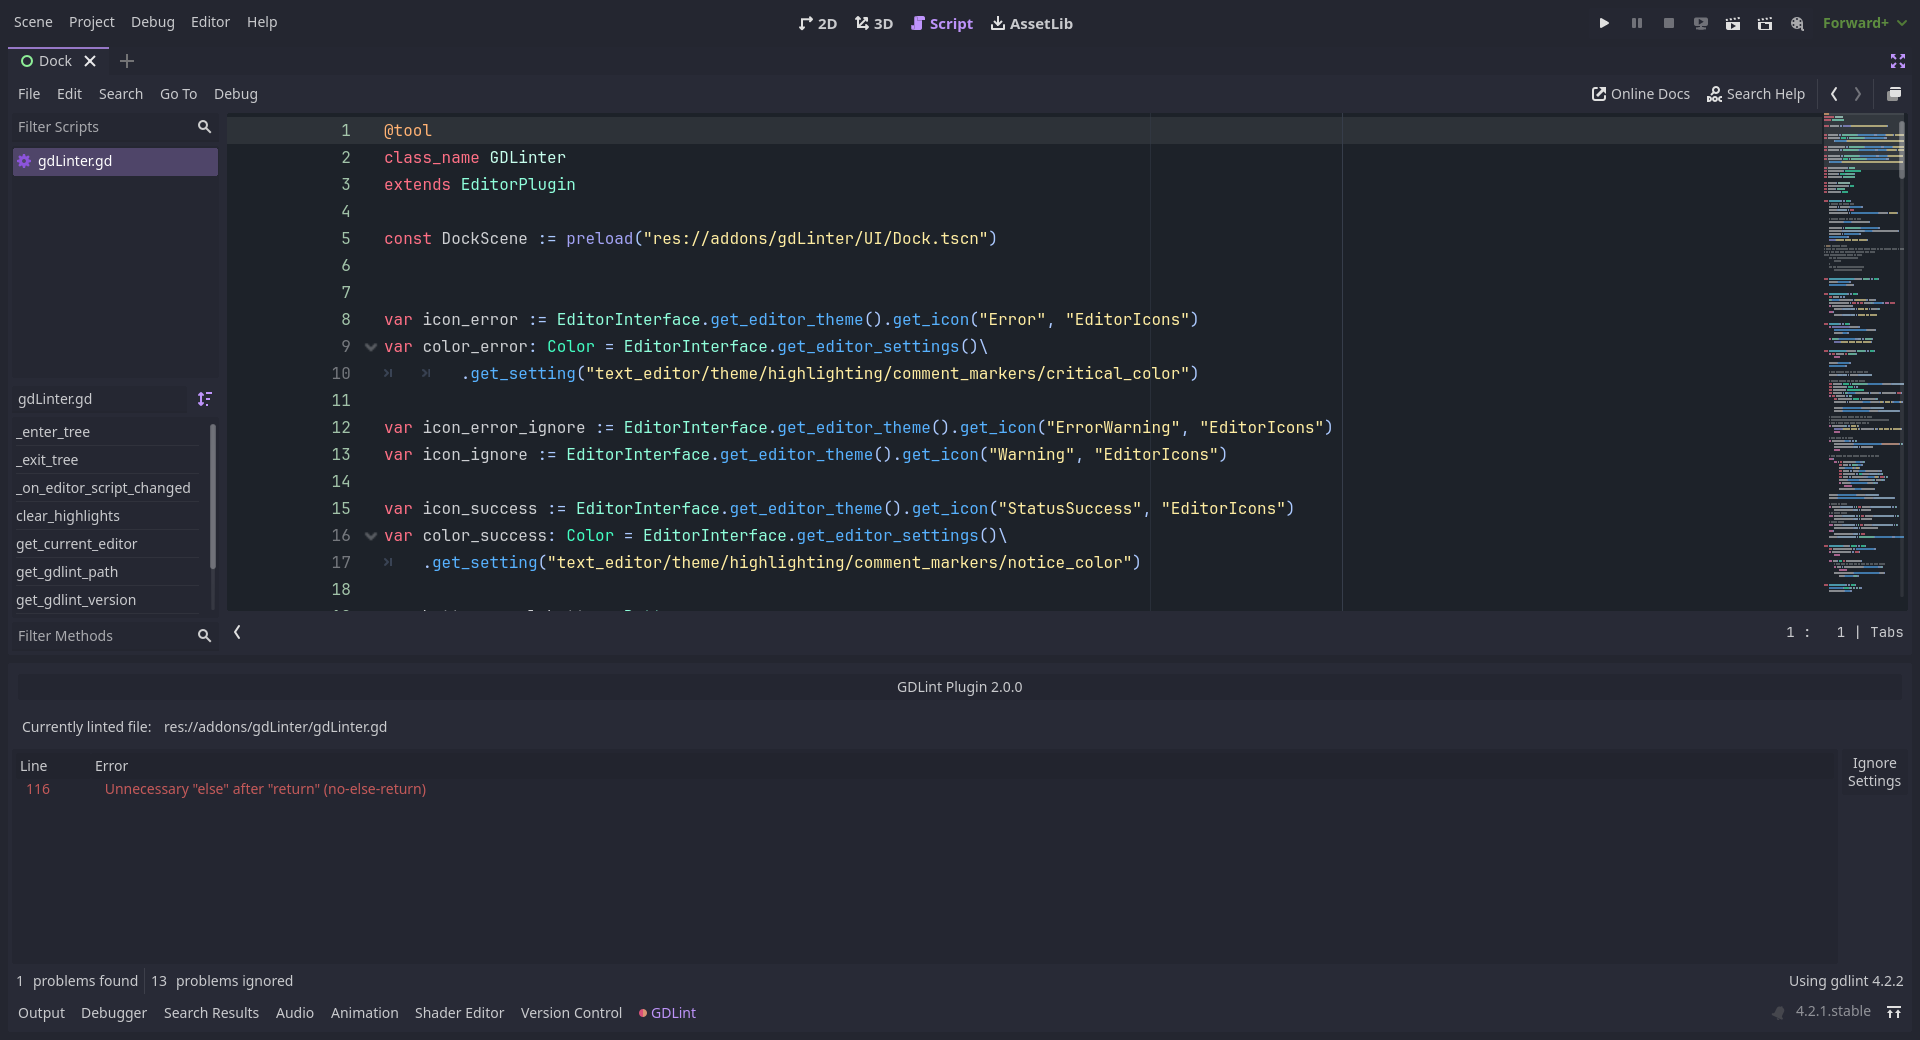Toggle distraction-free mode

point(1897,61)
